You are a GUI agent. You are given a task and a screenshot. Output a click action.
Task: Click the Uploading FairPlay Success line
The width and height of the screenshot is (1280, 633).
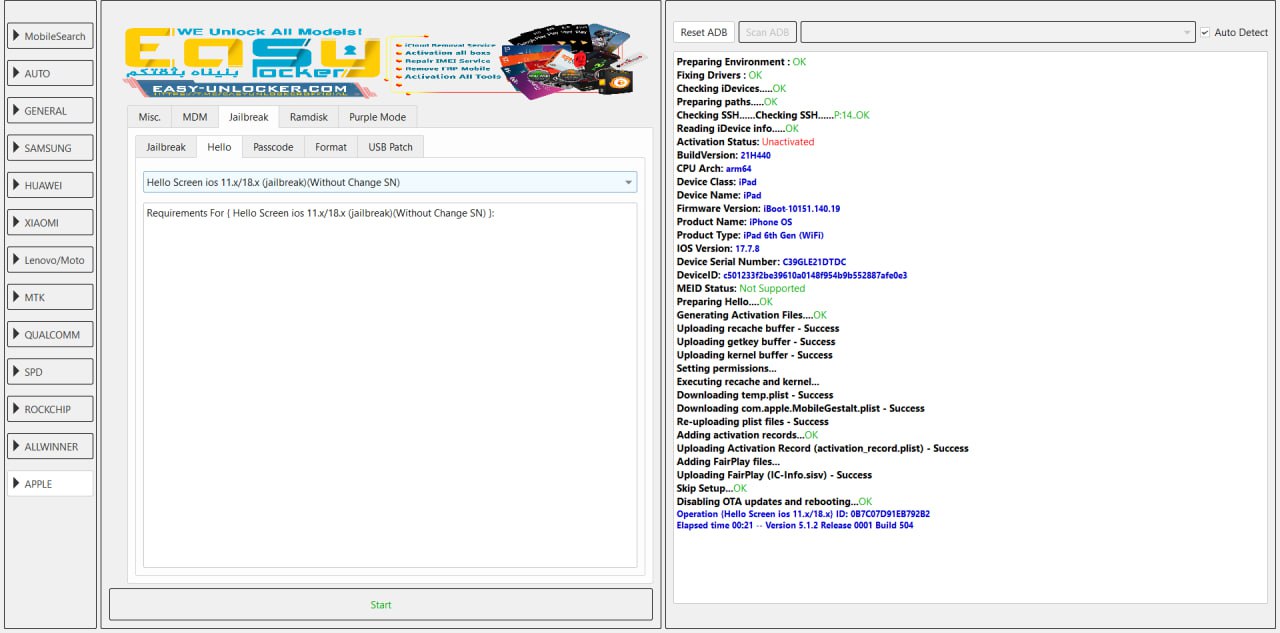point(774,475)
